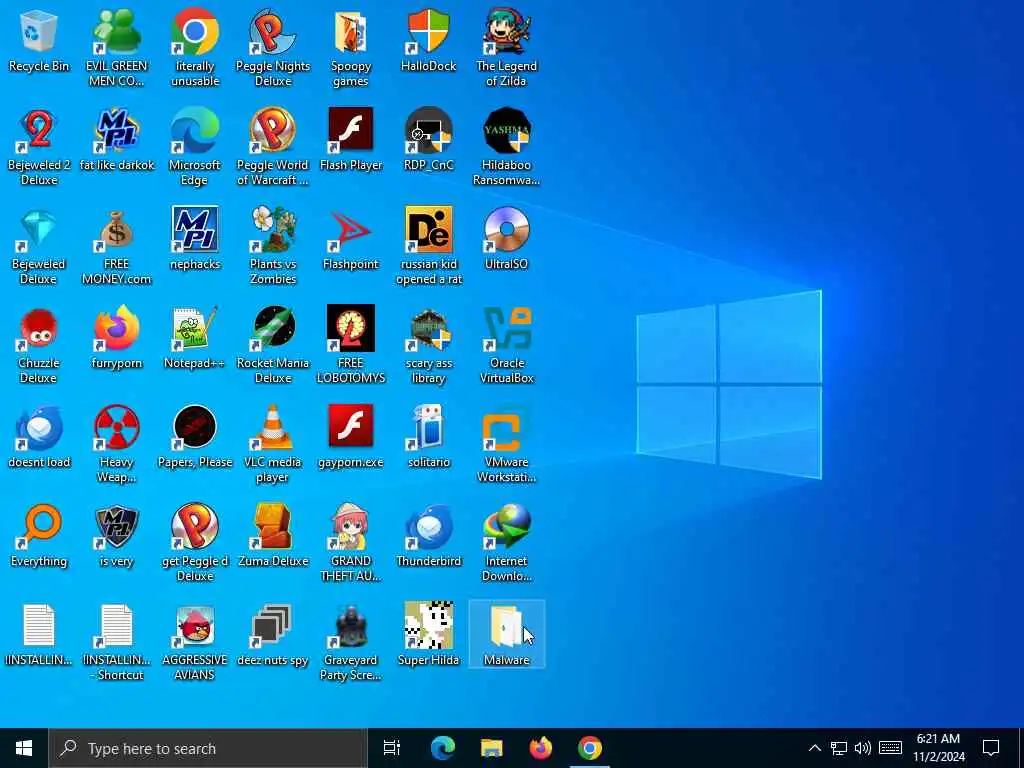
Task: Select the Graveyard Party Scre... icon
Action: coord(351,643)
